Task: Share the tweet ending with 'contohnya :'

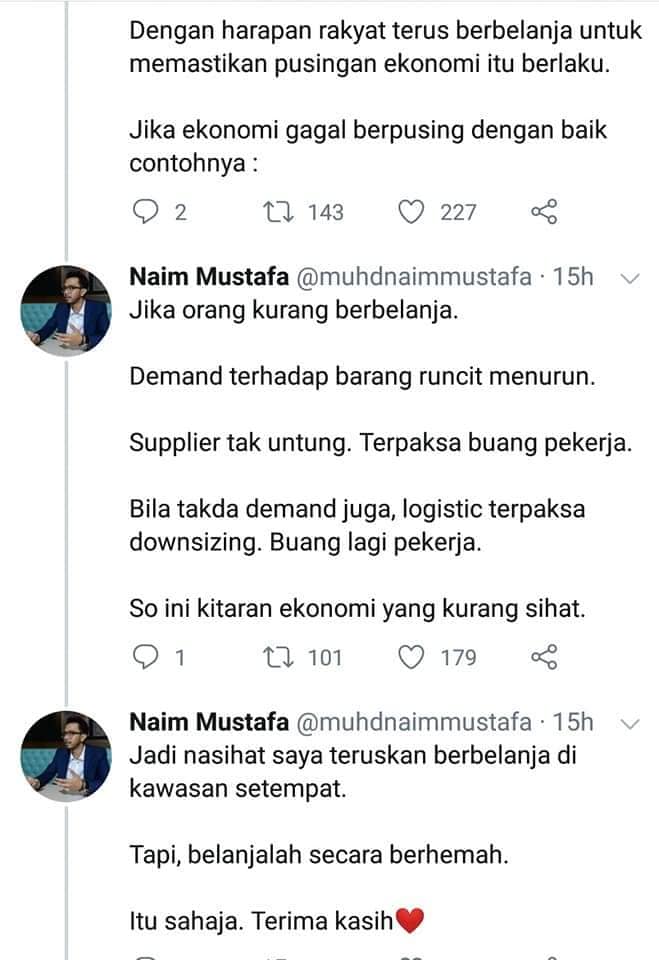Action: (x=544, y=212)
